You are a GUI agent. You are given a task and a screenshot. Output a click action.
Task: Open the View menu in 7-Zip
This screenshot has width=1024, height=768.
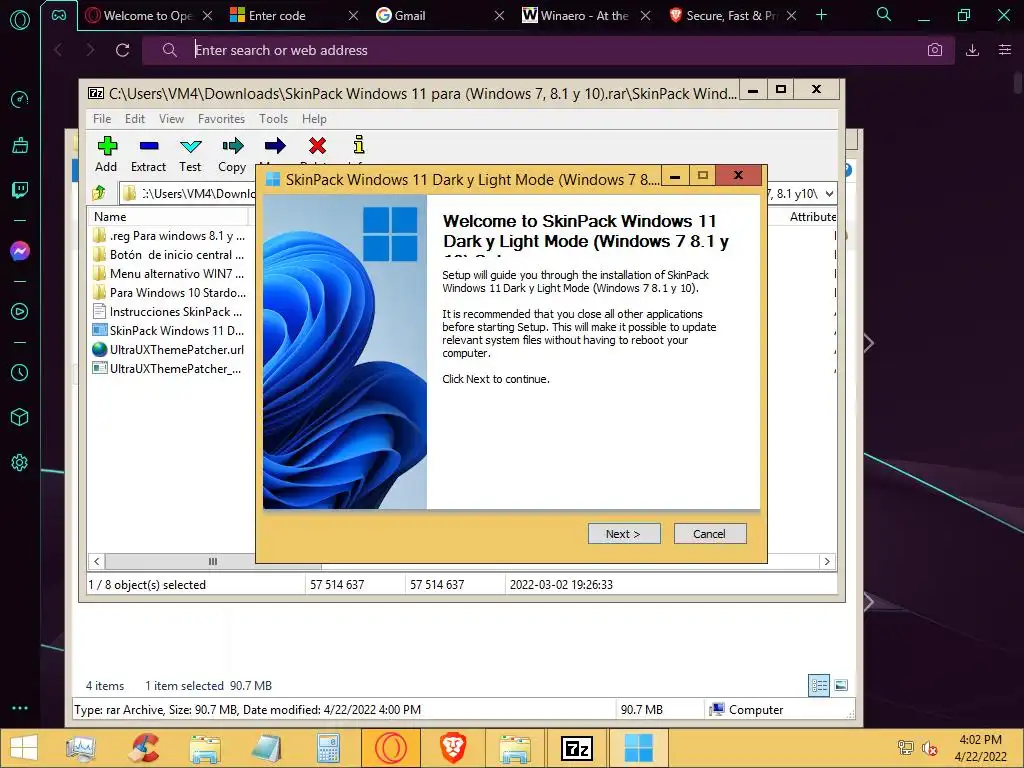pyautogui.click(x=172, y=119)
